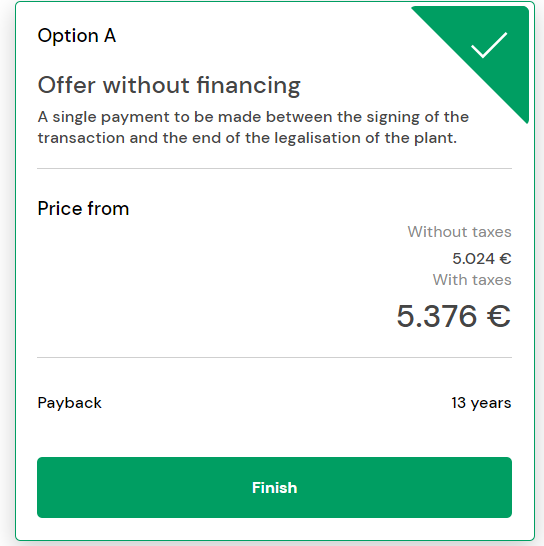This screenshot has height=546, width=544.
Task: Click the Payback label
Action: tap(69, 403)
